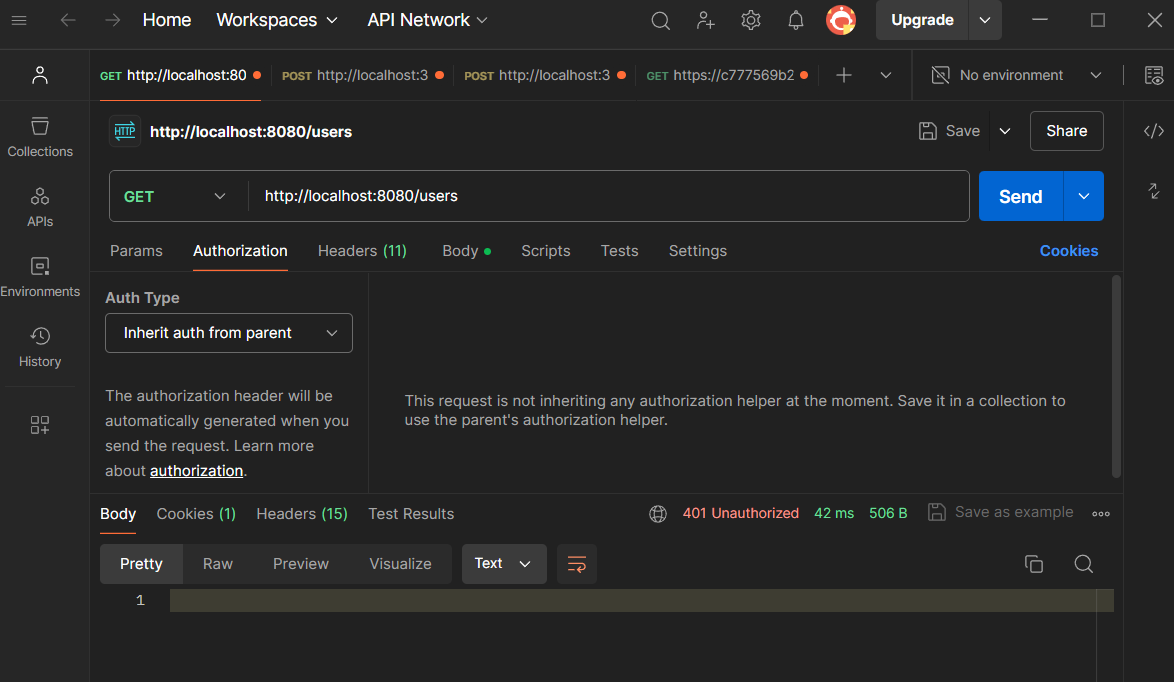Select the Pretty response view
1174x682 pixels.
(x=142, y=564)
